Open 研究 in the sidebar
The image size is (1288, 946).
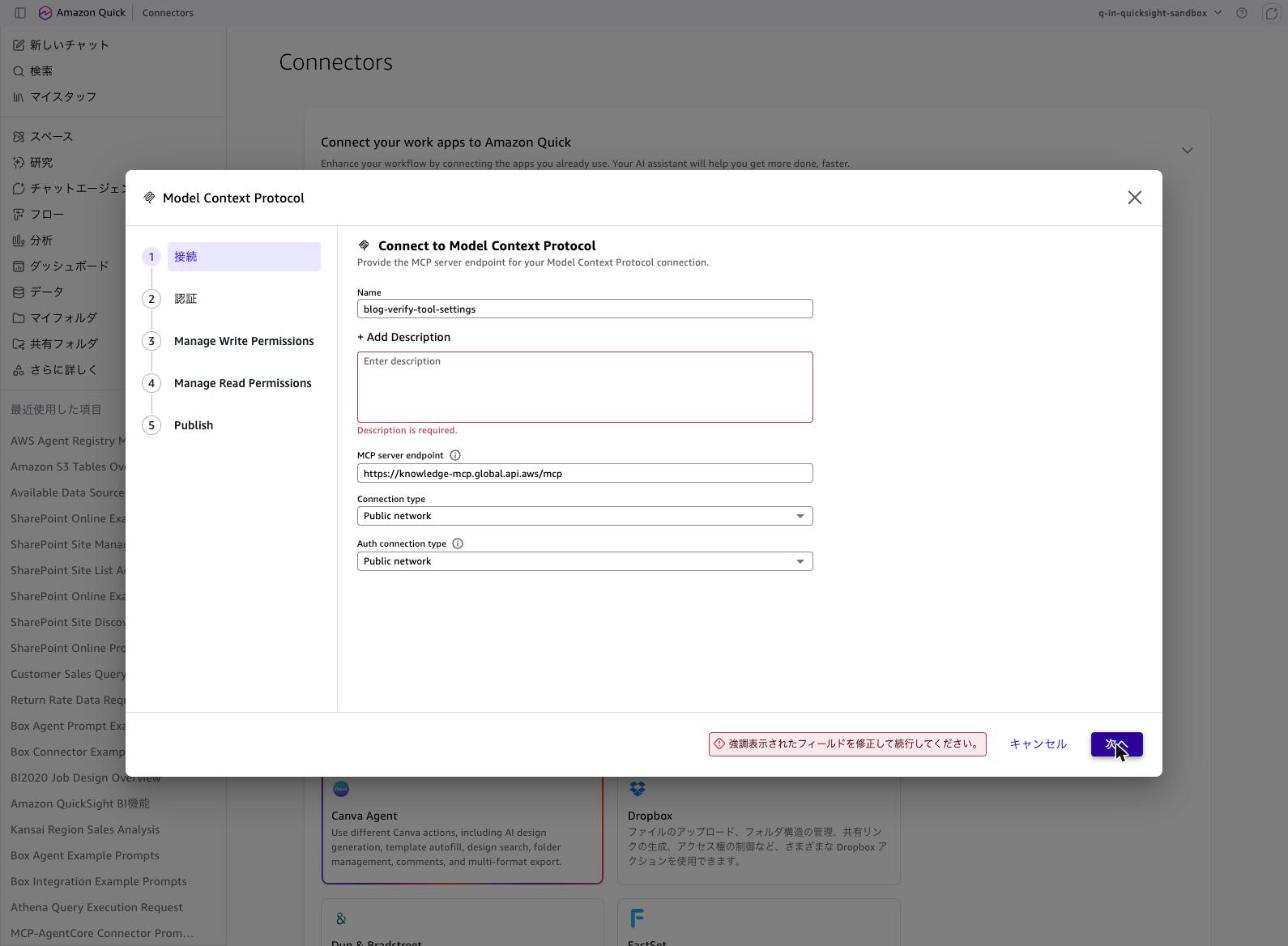point(34,163)
